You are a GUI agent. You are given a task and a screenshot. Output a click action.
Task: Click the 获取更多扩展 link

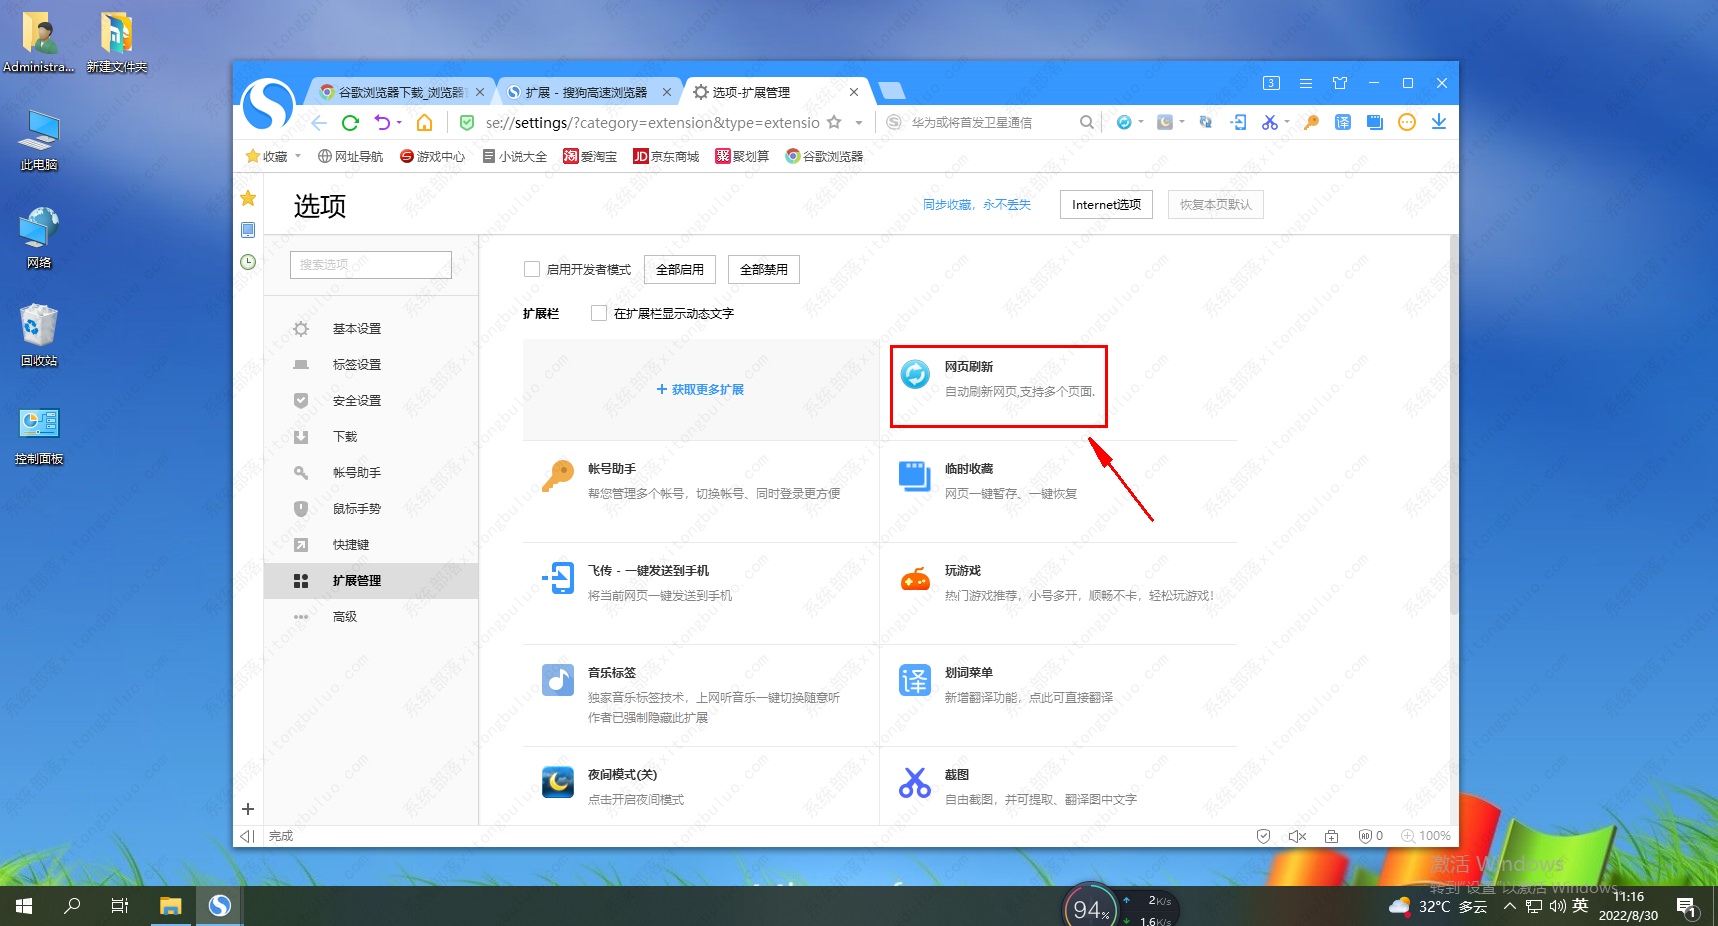[x=701, y=390]
